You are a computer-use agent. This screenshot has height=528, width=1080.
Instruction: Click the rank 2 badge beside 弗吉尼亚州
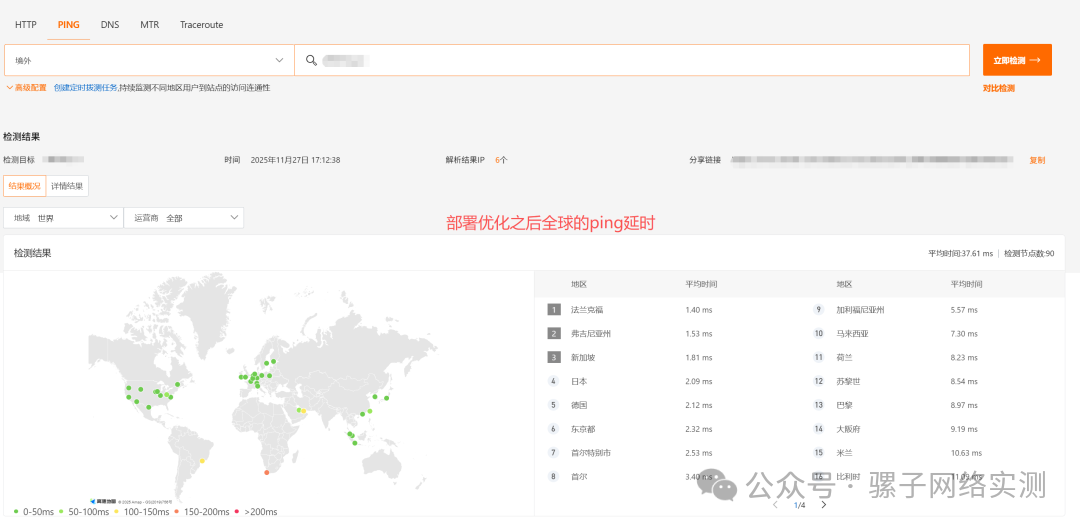pos(554,334)
